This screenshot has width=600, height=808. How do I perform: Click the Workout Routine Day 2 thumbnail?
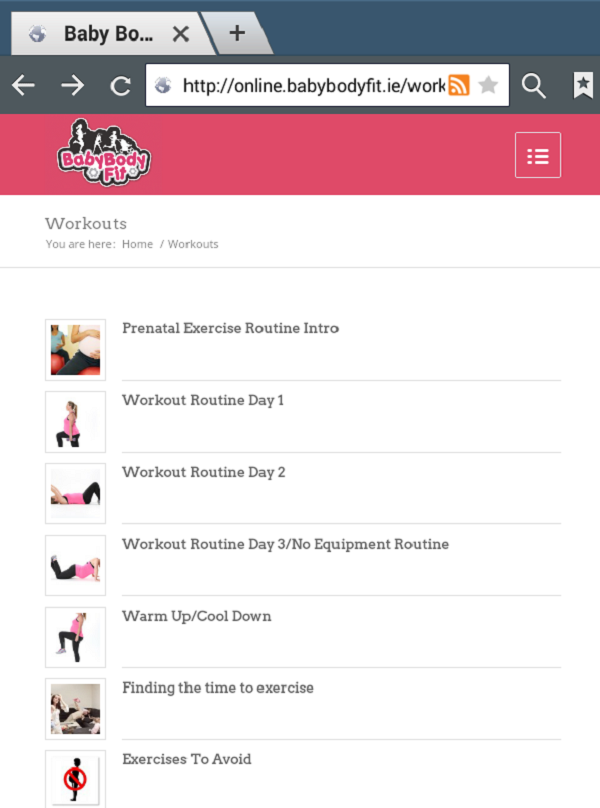(x=75, y=493)
